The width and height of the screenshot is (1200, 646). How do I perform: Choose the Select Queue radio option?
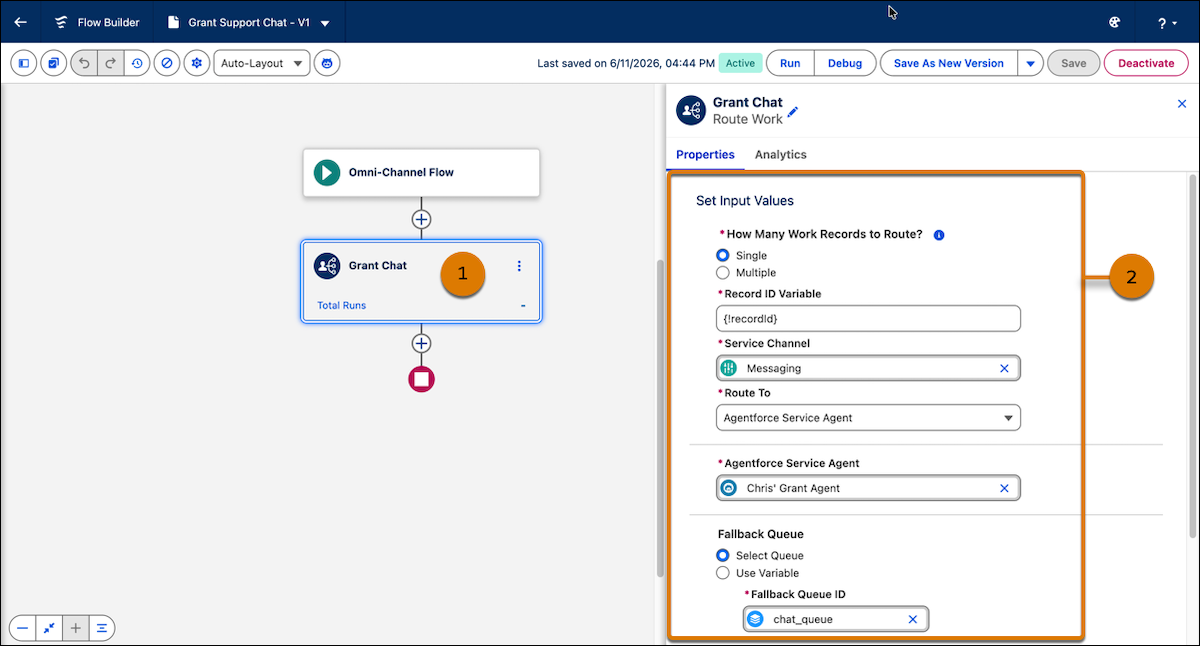pyautogui.click(x=723, y=555)
